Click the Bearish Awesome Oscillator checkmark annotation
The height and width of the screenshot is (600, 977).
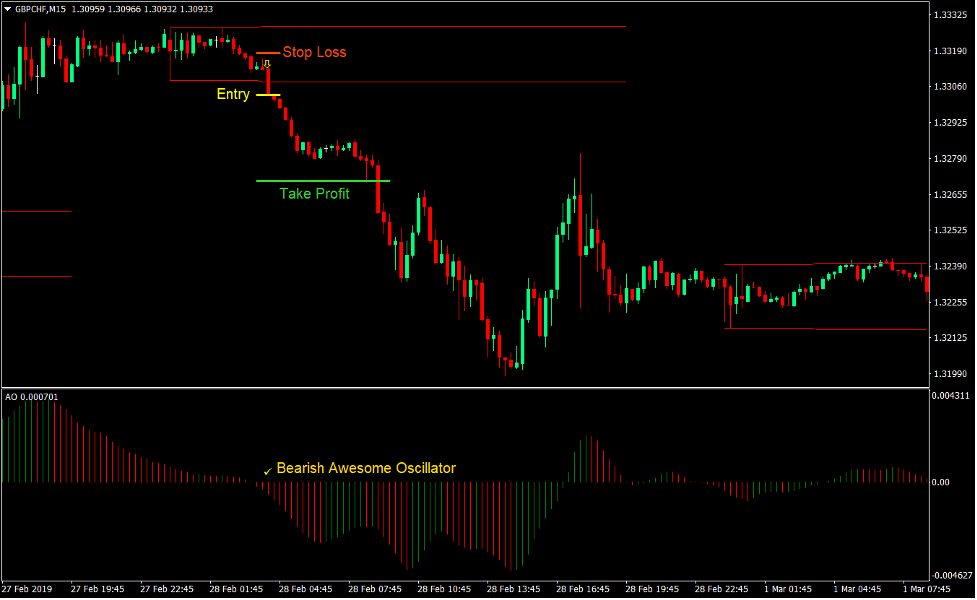point(267,468)
